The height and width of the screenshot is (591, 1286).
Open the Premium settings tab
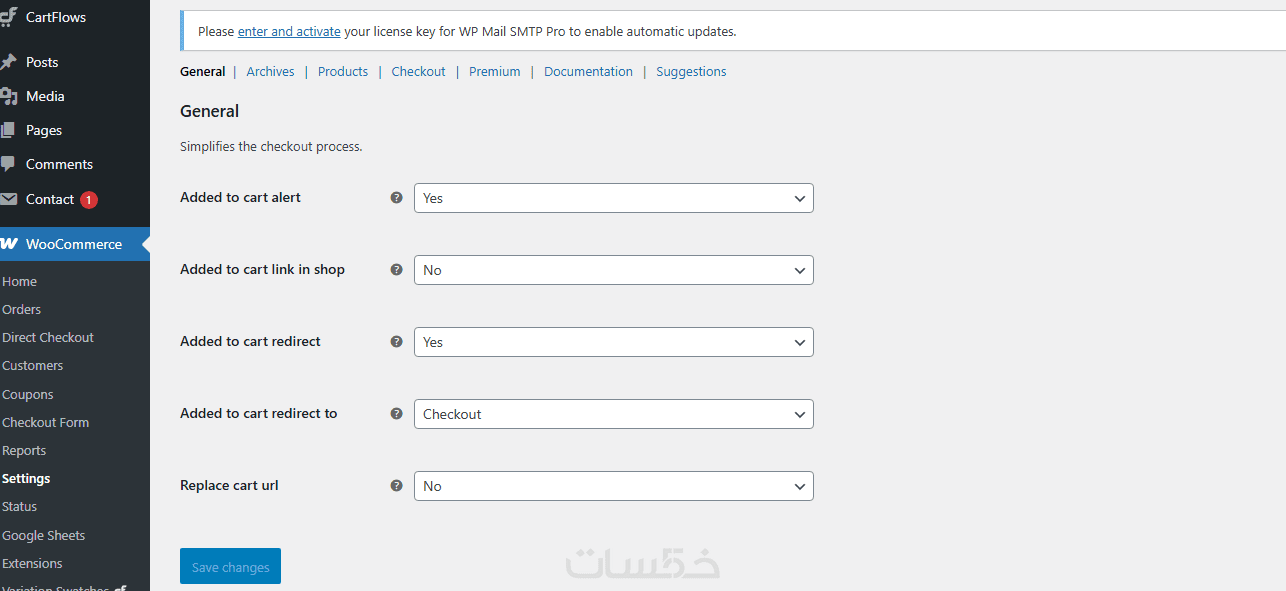click(x=494, y=72)
